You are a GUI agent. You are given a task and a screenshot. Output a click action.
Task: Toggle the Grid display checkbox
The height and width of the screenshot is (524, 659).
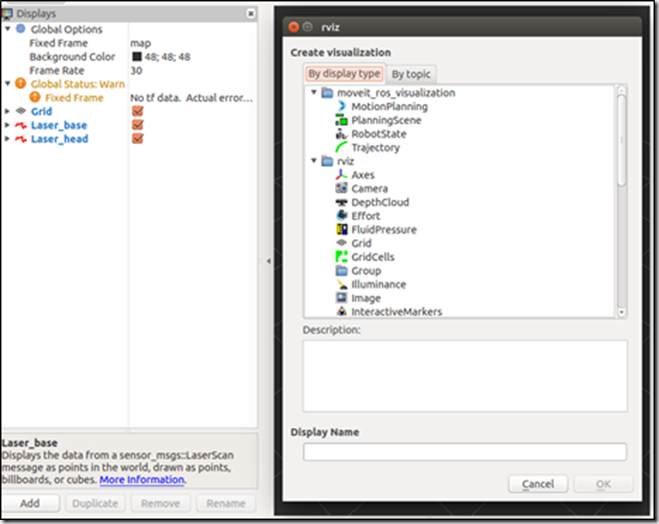click(x=137, y=111)
